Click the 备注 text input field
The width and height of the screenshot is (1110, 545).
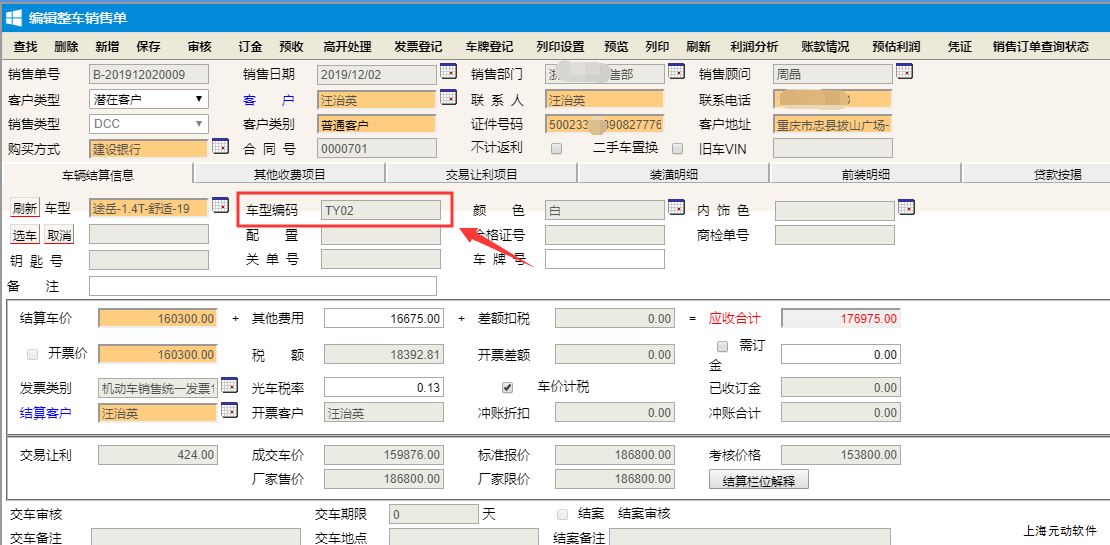tap(262, 286)
